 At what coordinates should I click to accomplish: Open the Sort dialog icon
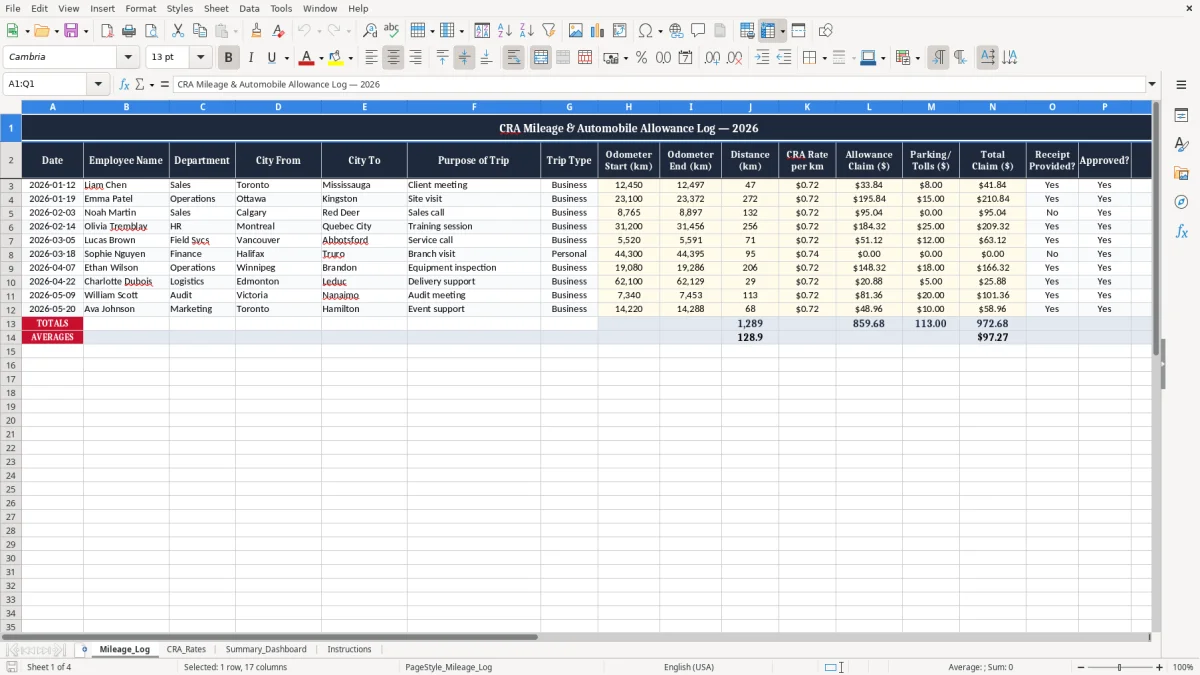482,31
